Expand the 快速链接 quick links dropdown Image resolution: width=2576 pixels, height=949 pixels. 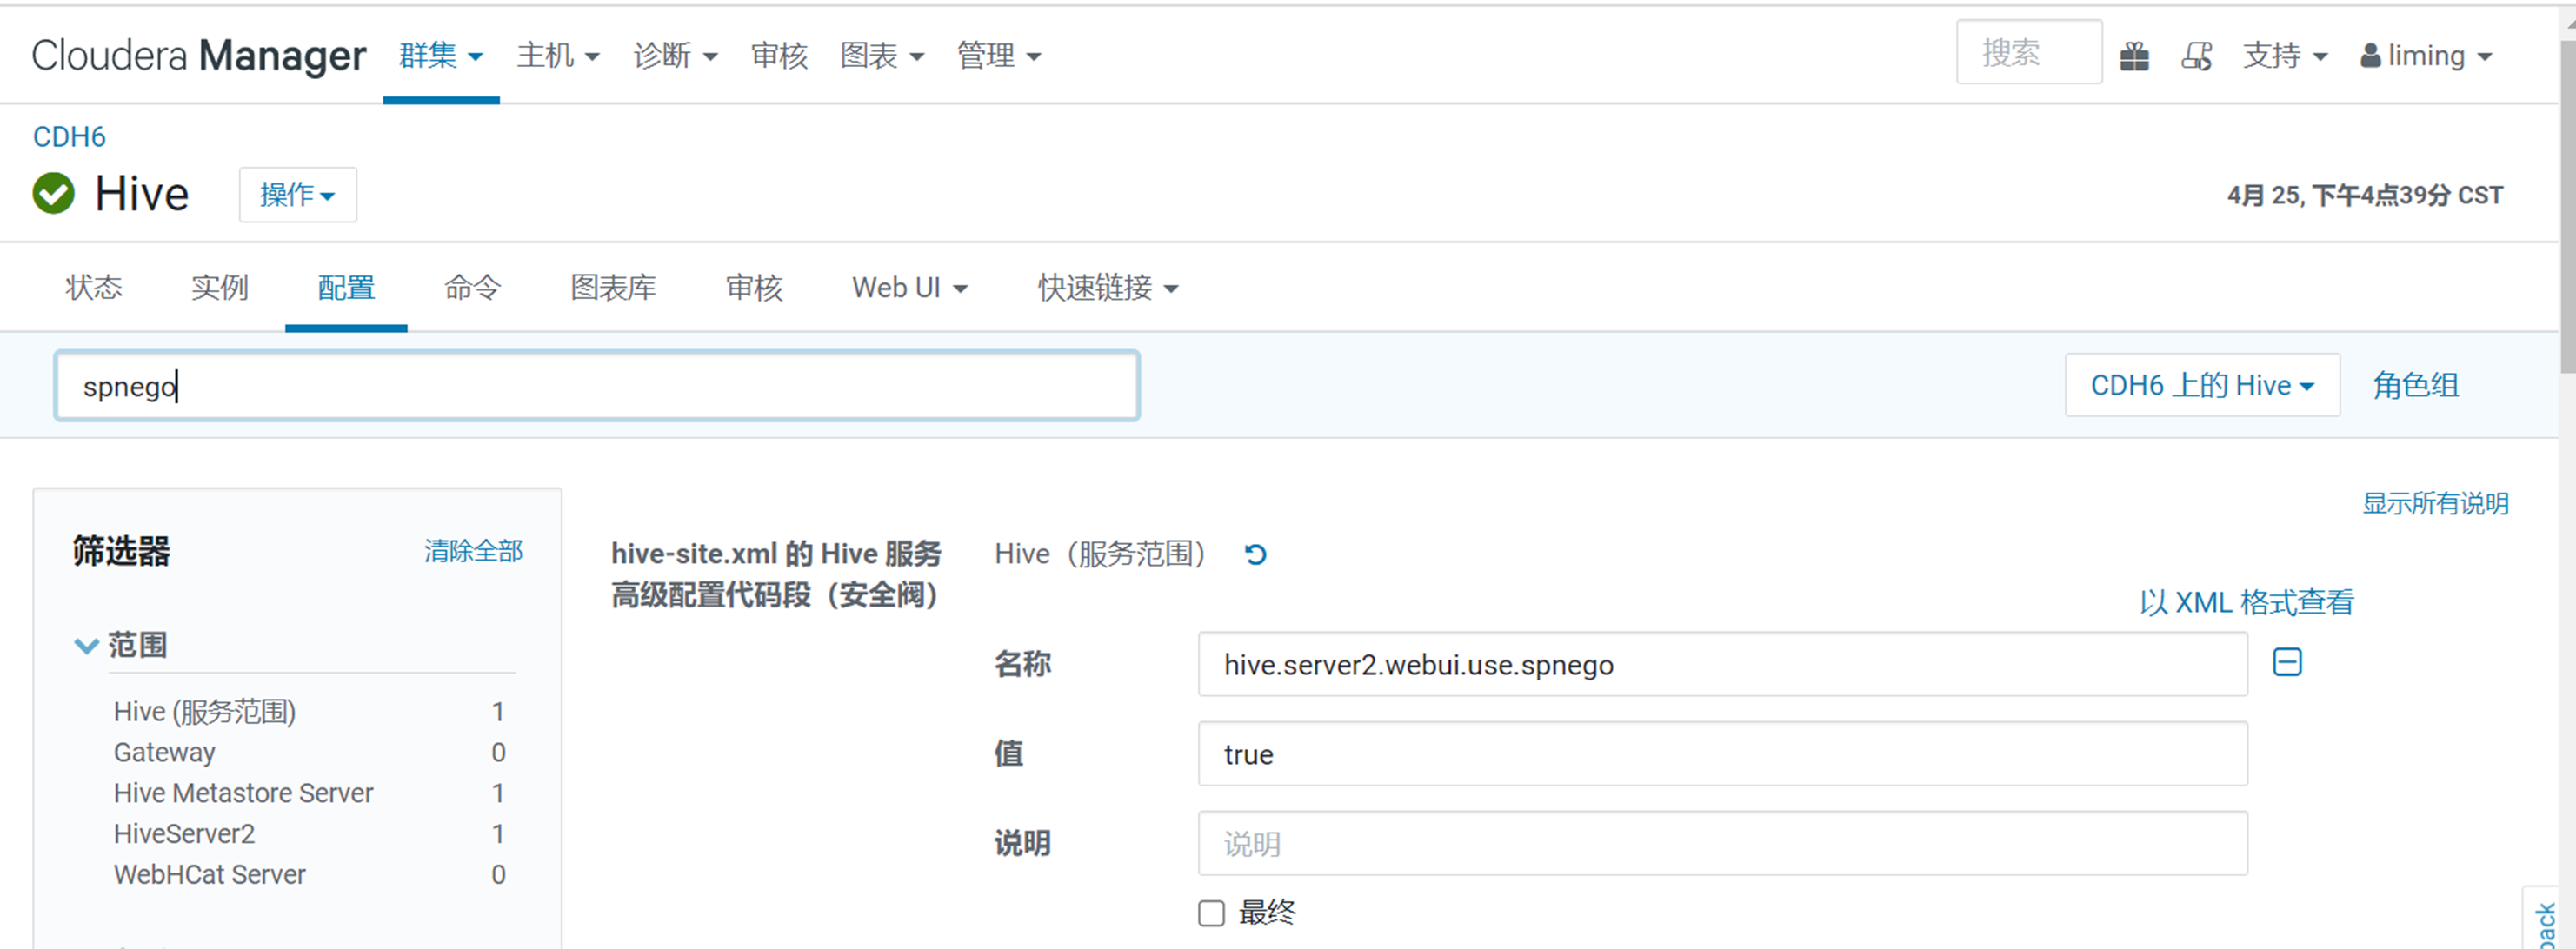pyautogui.click(x=1108, y=288)
